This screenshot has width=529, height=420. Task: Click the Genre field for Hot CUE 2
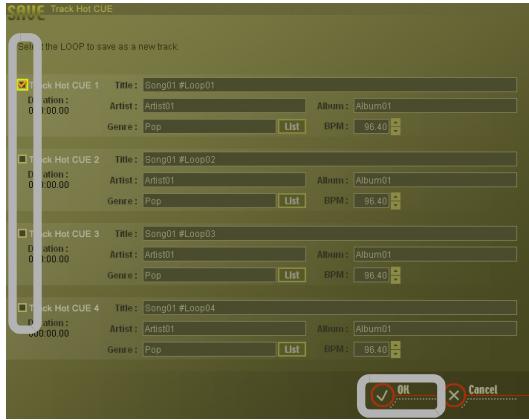(210, 201)
